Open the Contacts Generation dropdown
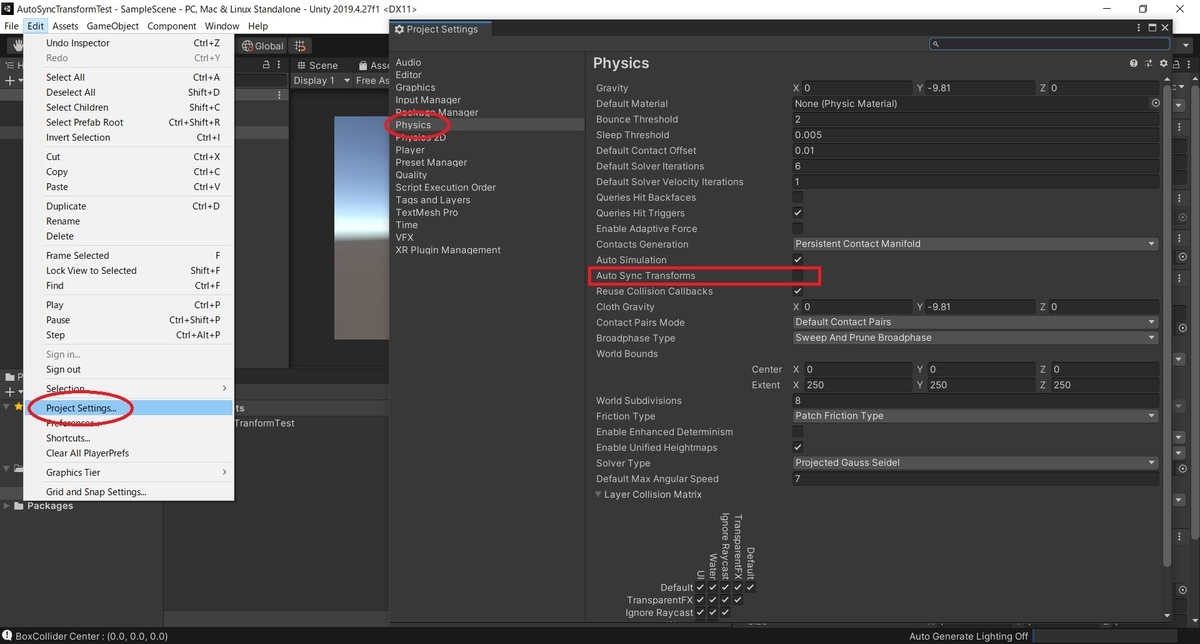This screenshot has height=644, width=1200. pyautogui.click(x=975, y=244)
